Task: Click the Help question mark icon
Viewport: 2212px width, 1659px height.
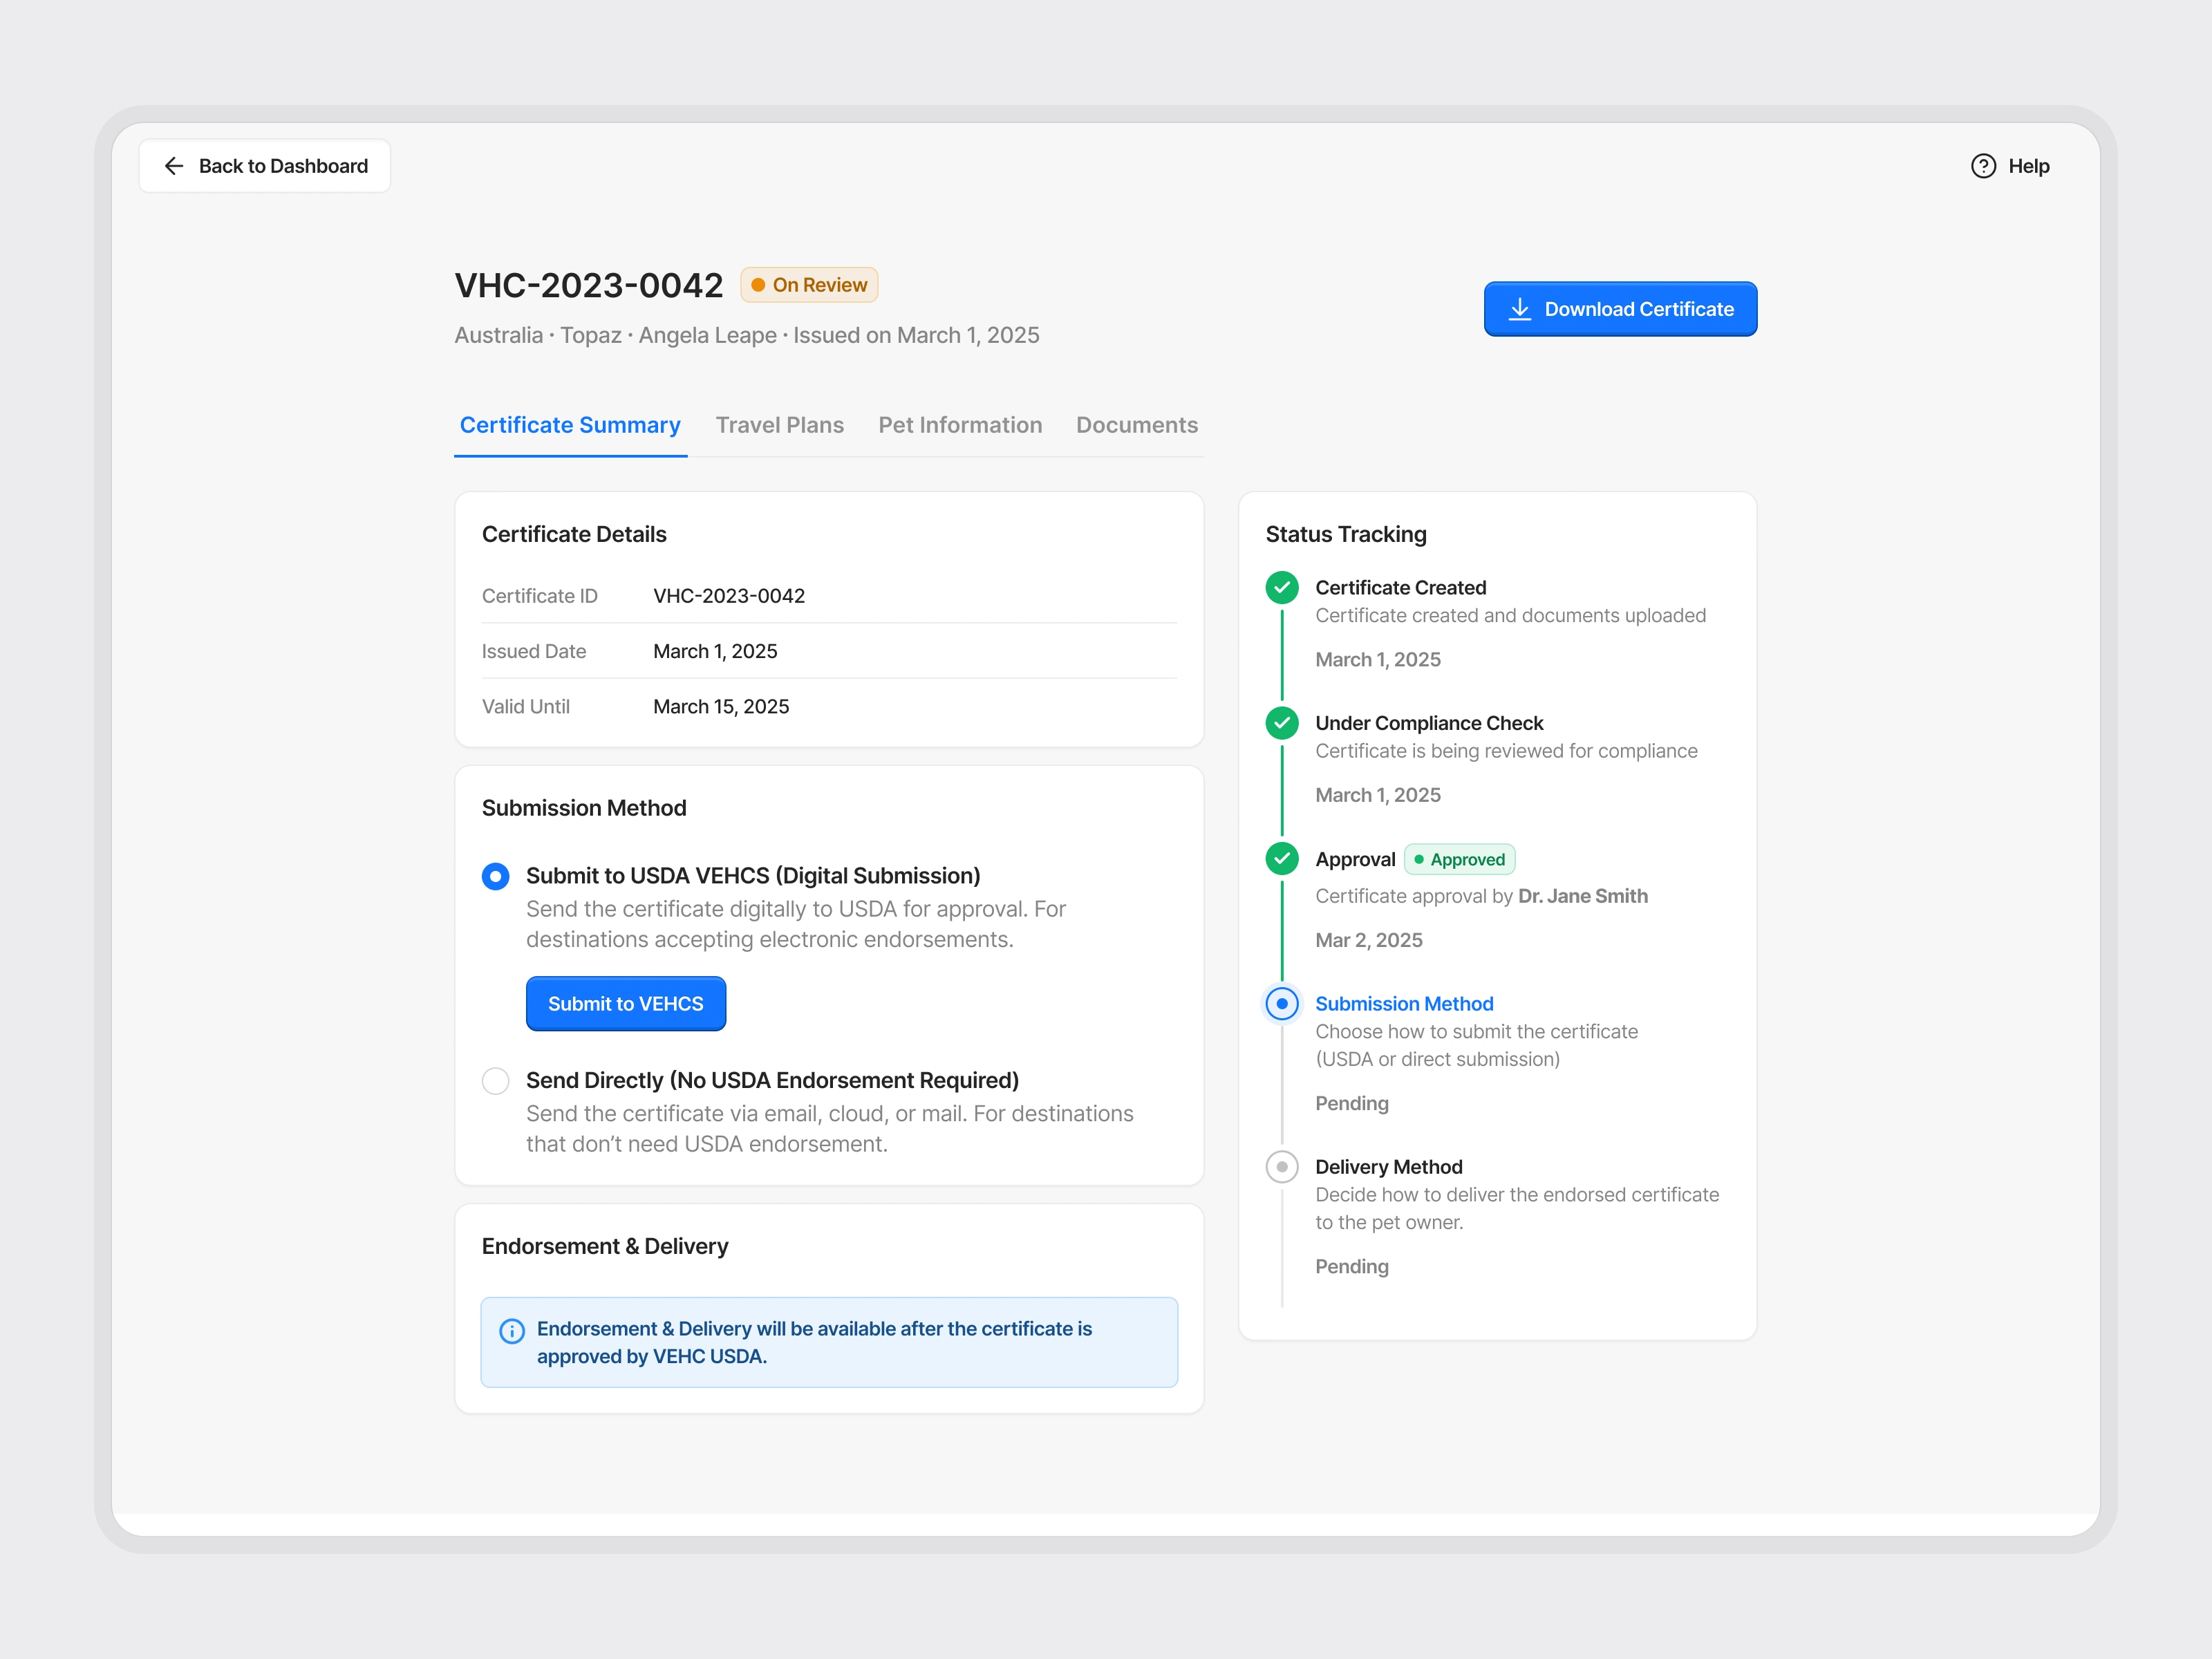Action: tap(1983, 166)
